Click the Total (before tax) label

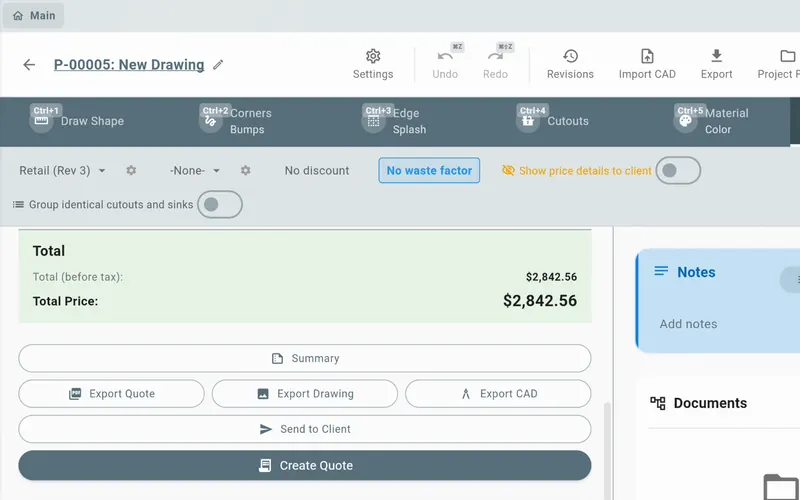tap(78, 277)
